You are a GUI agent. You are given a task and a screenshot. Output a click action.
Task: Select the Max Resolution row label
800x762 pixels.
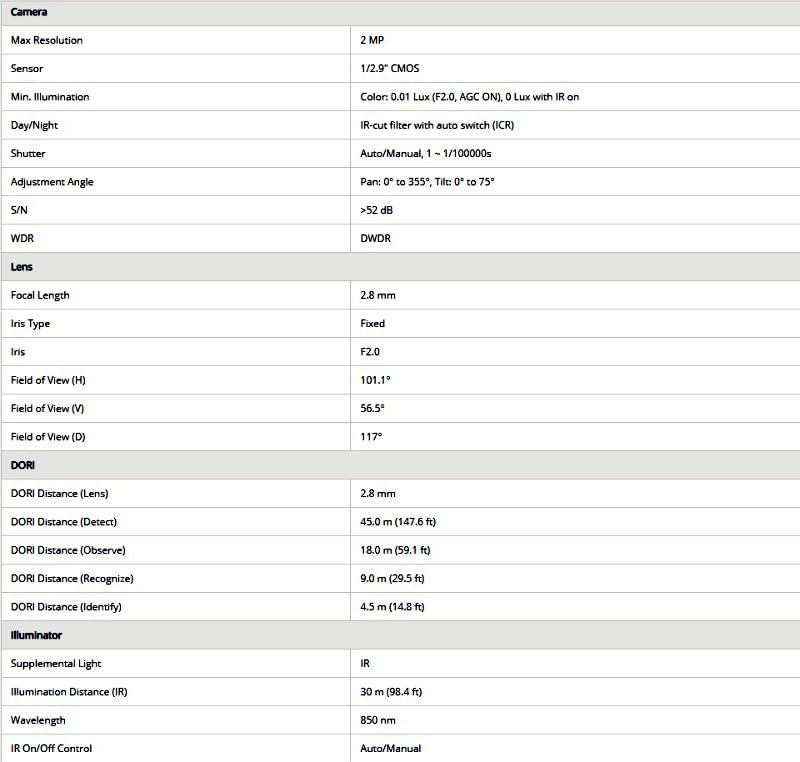[47, 40]
